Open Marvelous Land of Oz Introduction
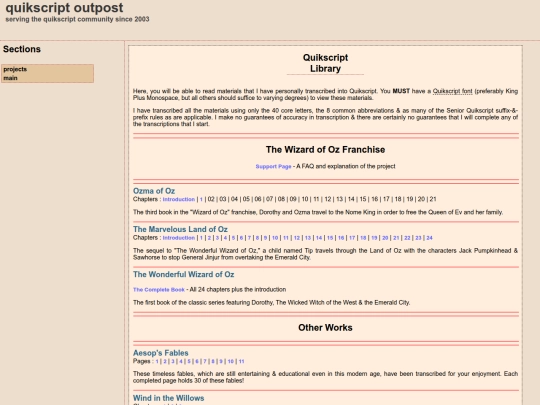Image resolution: width=540 pixels, height=405 pixels. [179, 238]
